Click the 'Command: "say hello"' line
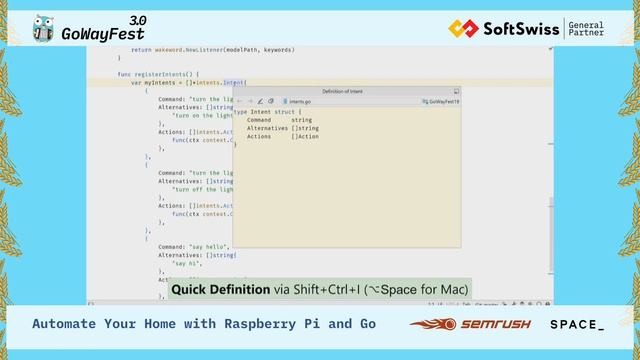The image size is (640, 360). [194, 247]
